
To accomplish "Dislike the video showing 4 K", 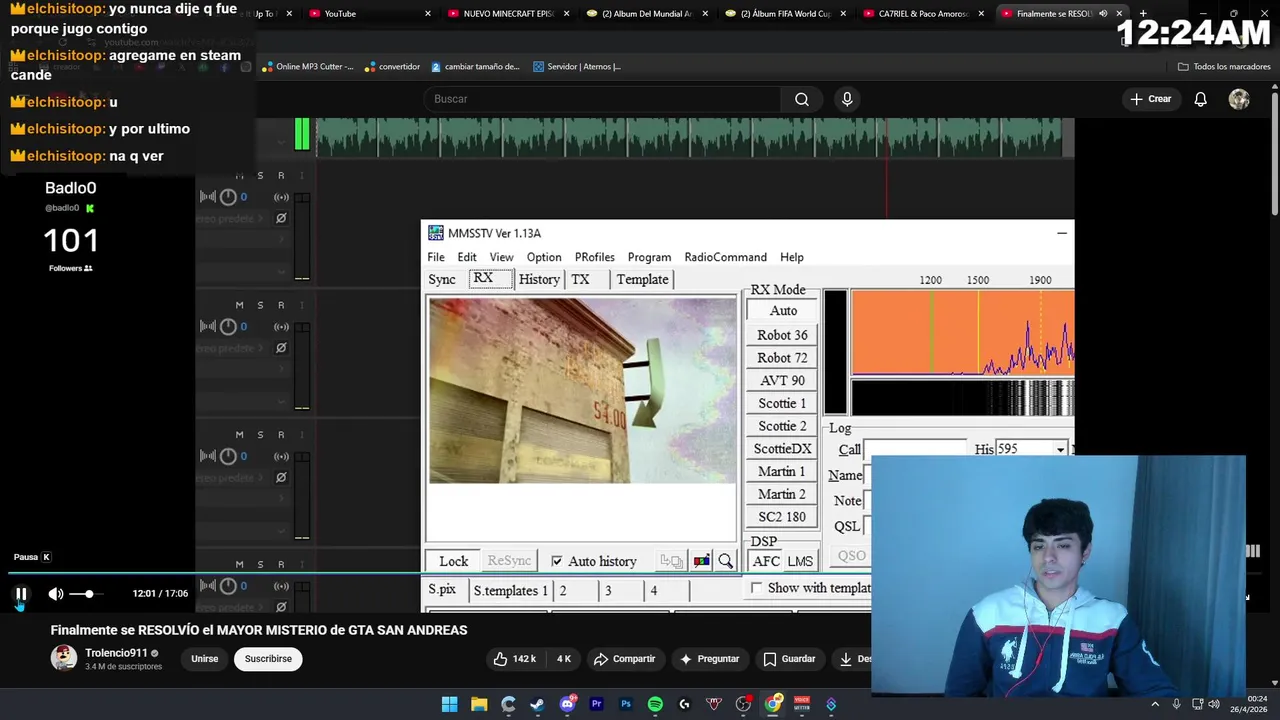I will tap(563, 659).
